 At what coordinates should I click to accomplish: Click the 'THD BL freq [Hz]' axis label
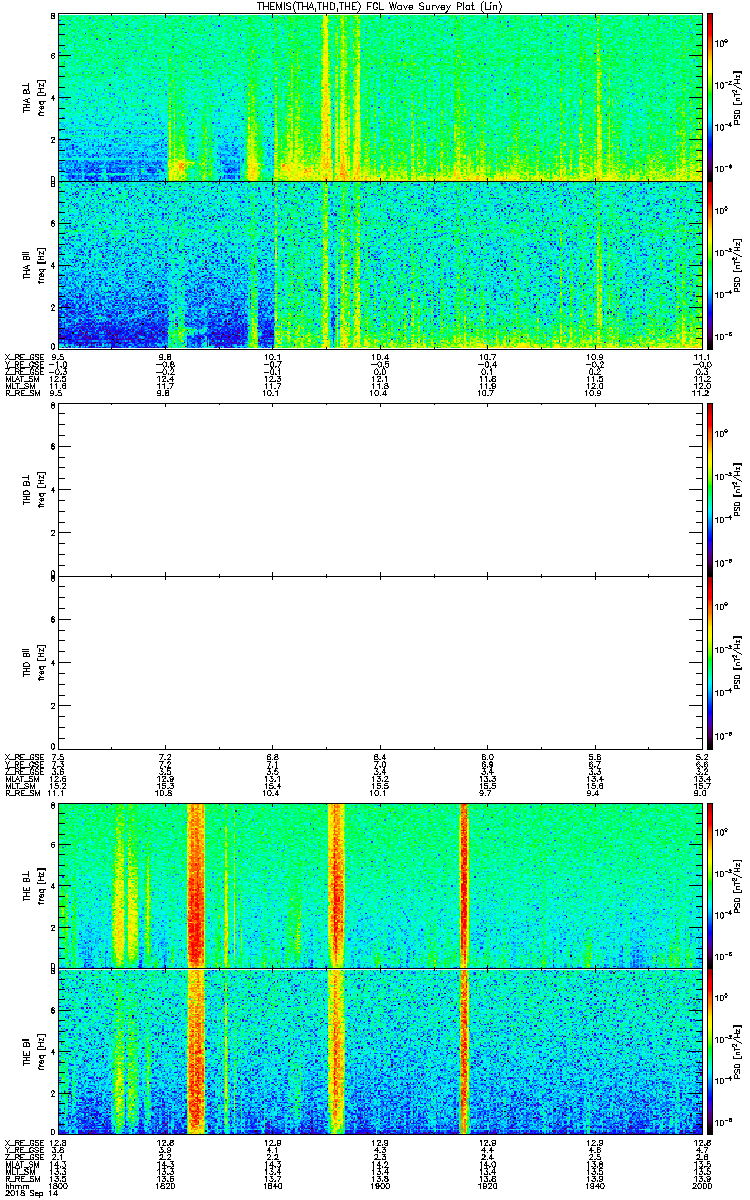coord(33,490)
